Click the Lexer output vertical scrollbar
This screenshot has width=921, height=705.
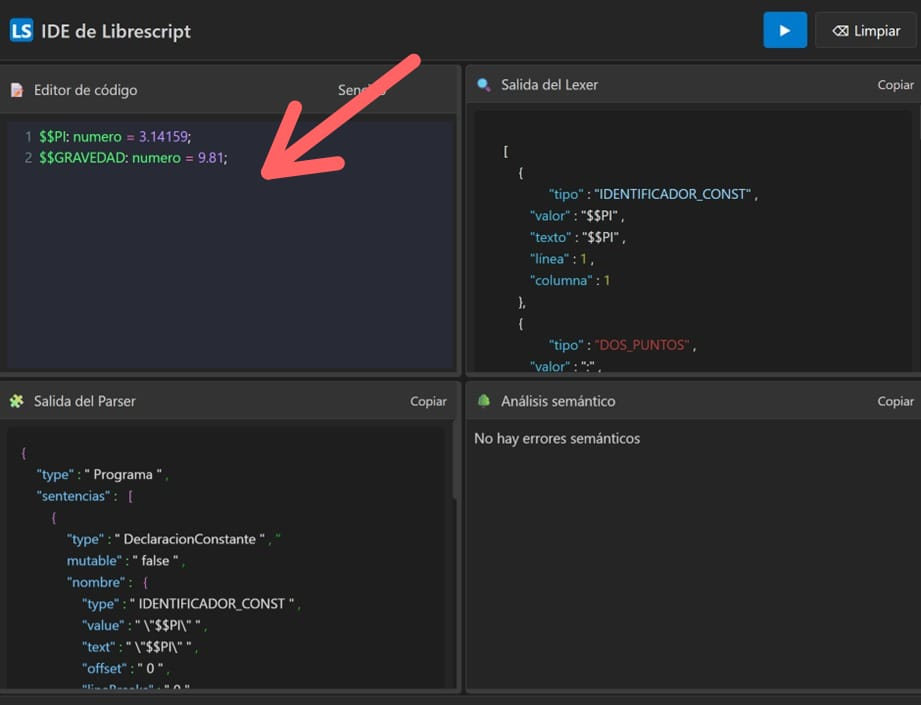click(919, 120)
